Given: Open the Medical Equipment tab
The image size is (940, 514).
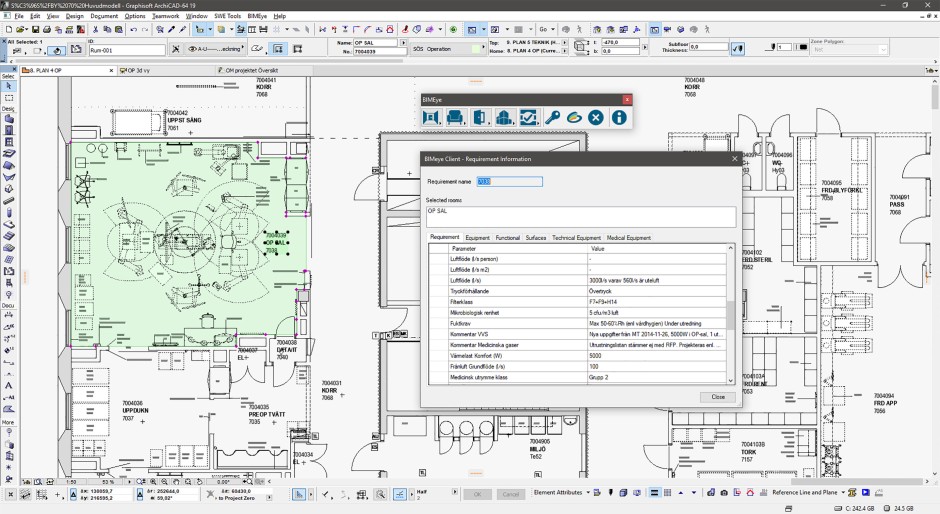Looking at the screenshot, I should (x=629, y=238).
